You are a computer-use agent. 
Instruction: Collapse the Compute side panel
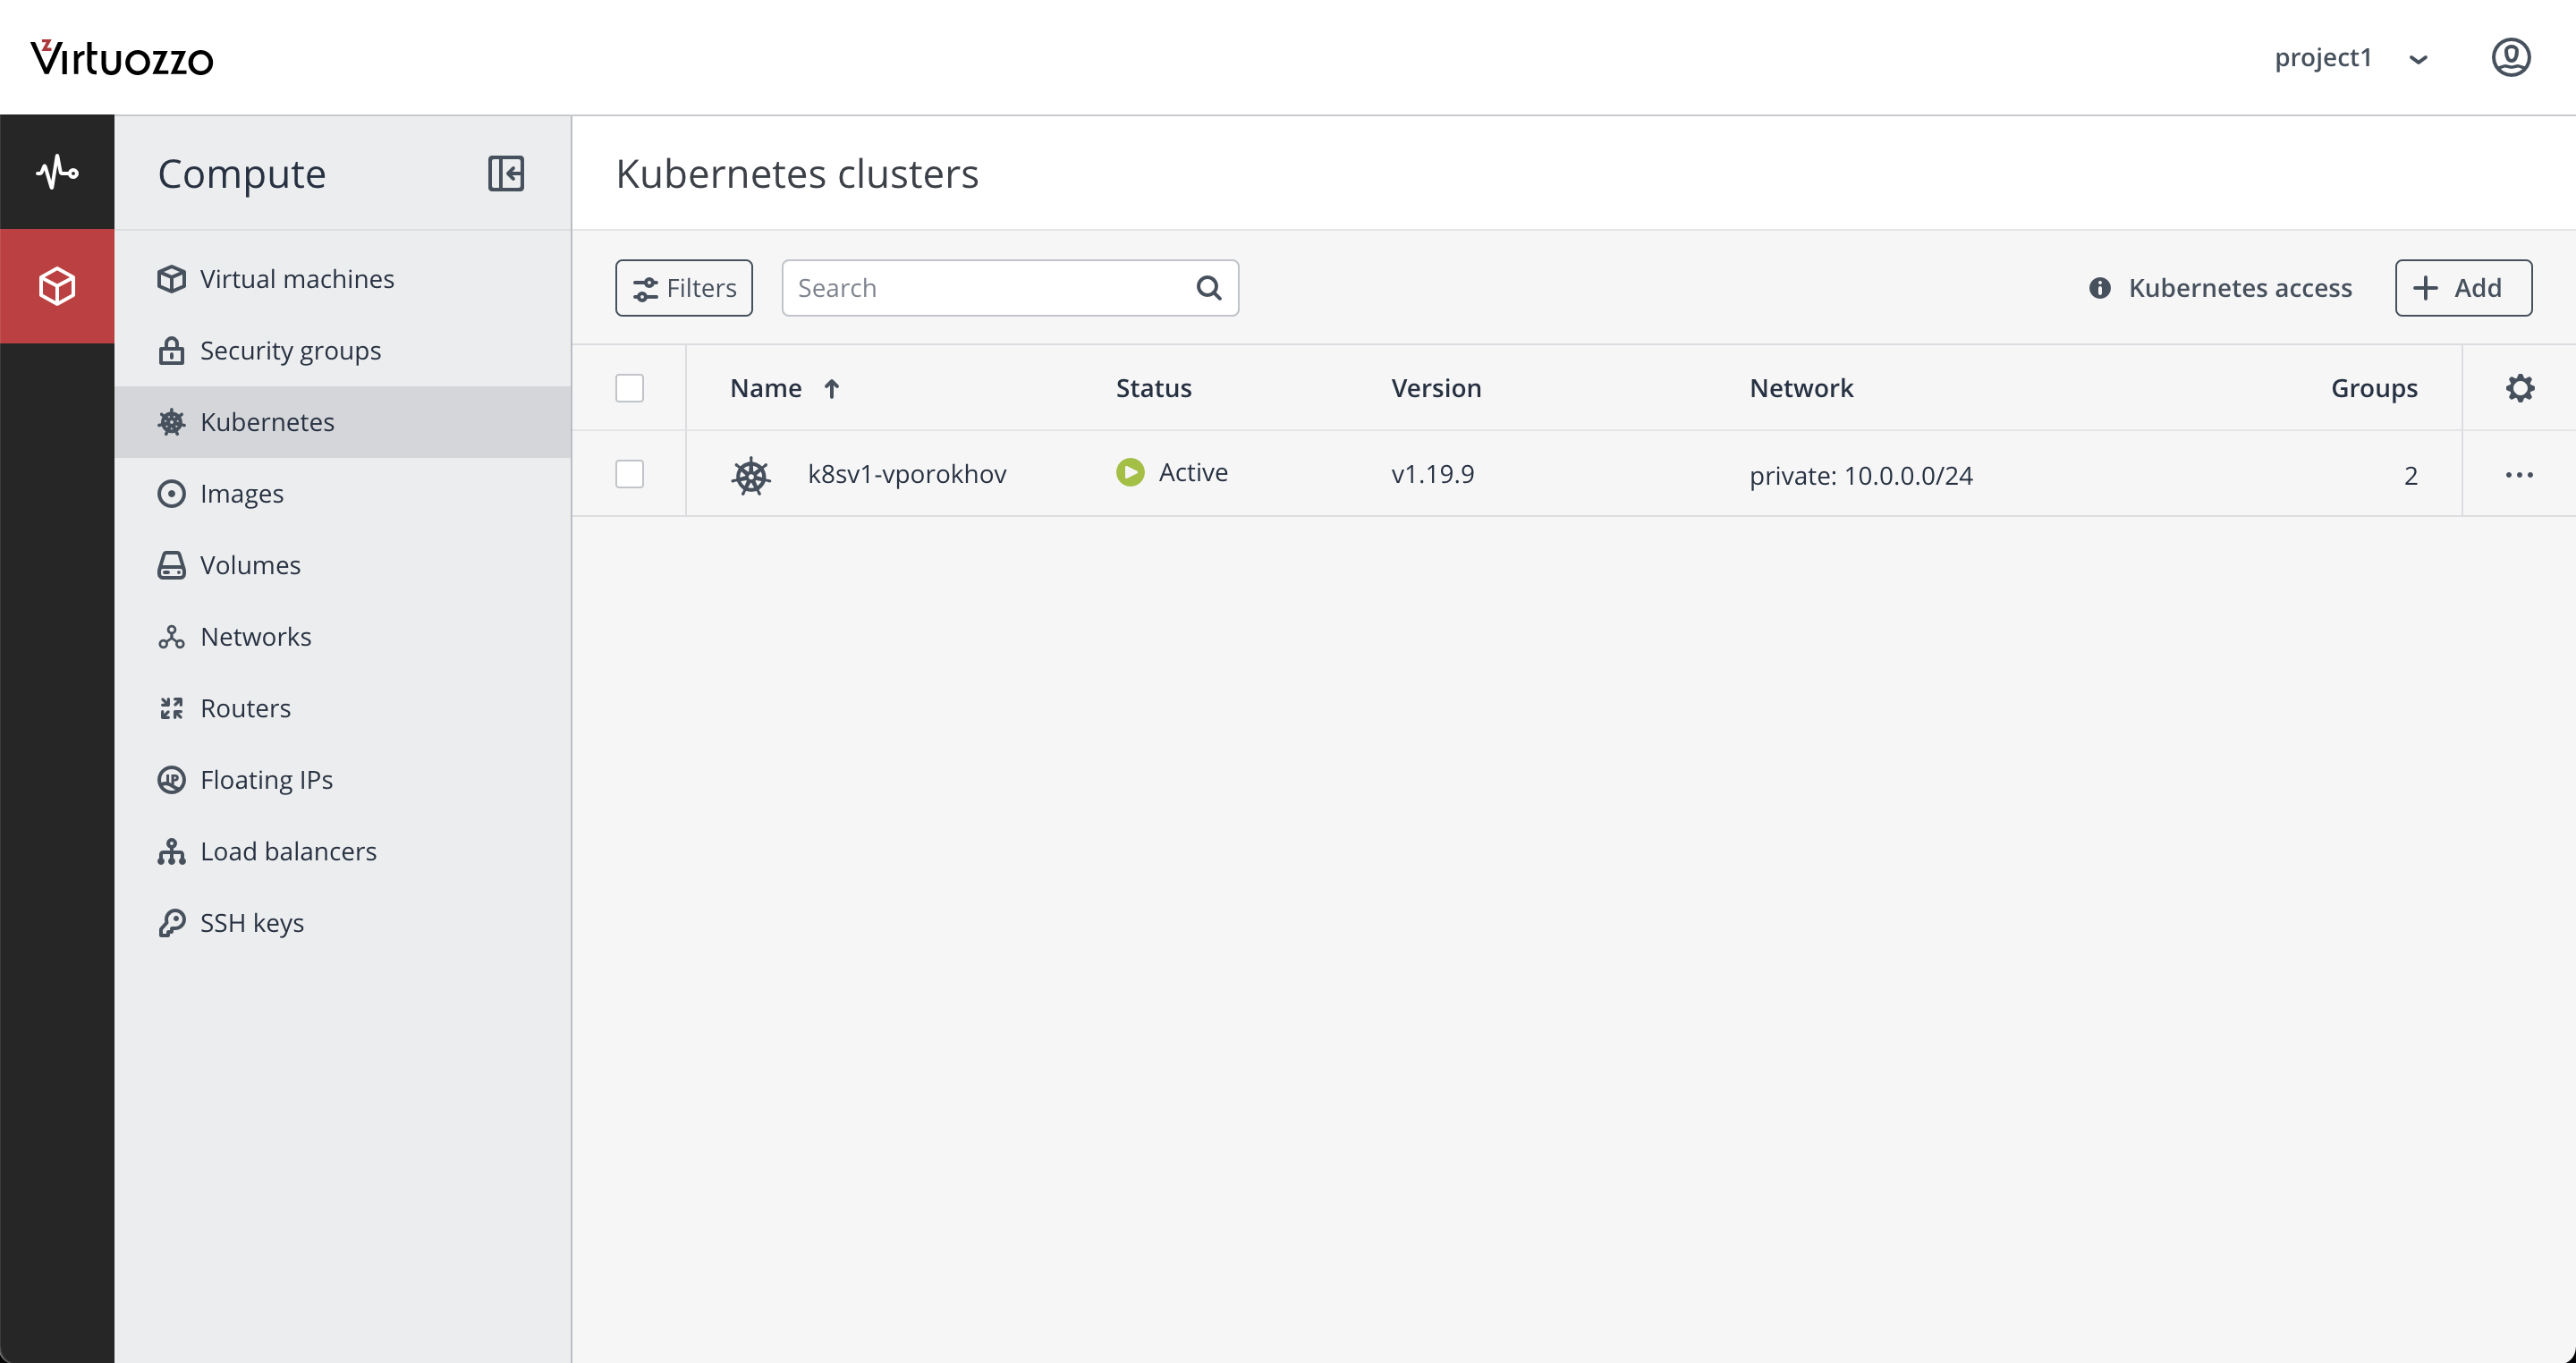point(506,173)
